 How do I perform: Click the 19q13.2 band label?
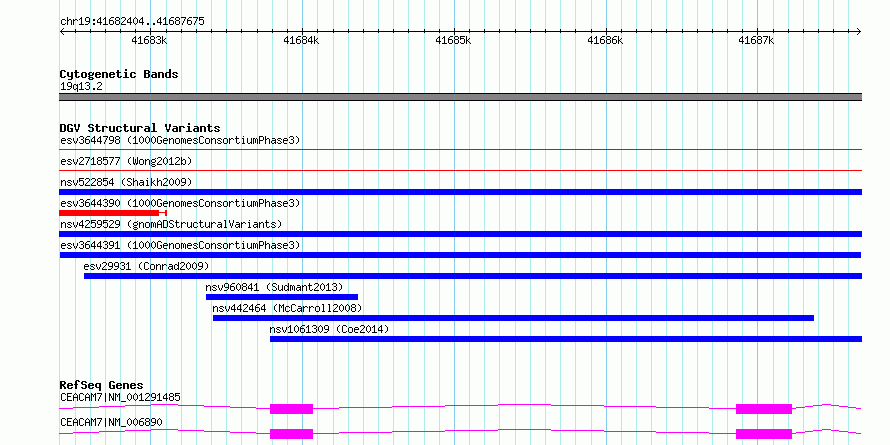(82, 87)
